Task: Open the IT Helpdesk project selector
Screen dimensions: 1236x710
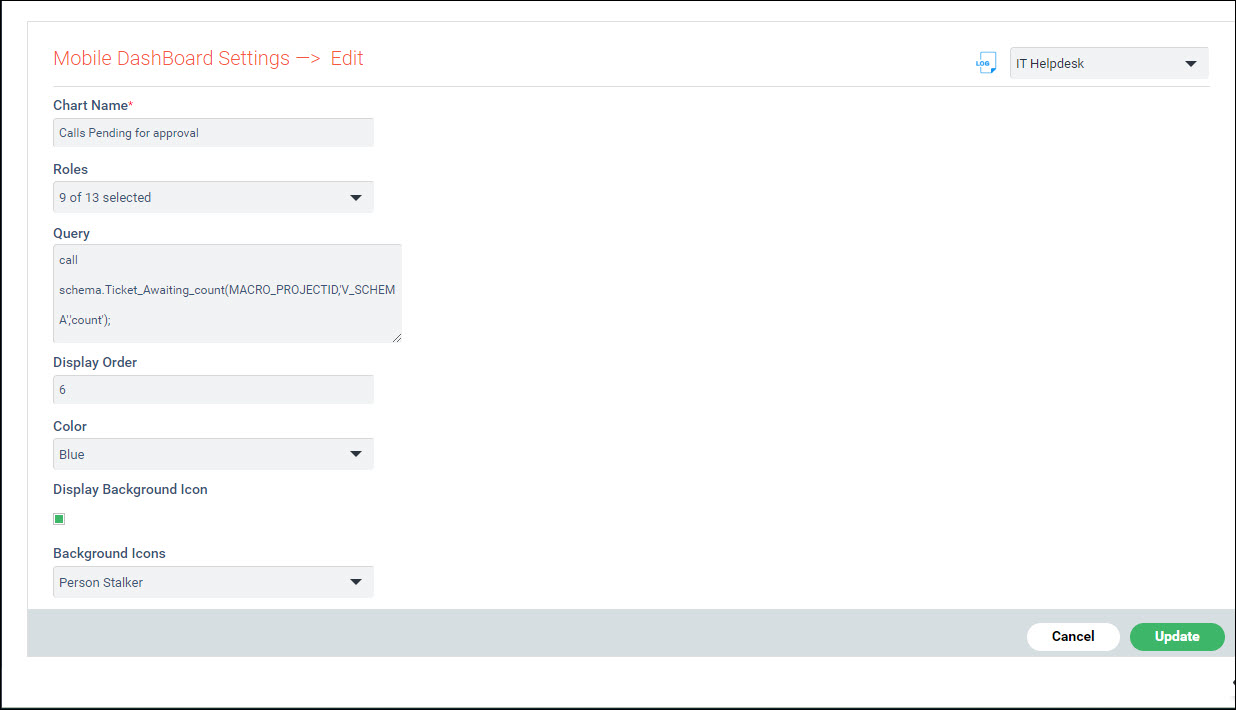Action: click(1100, 62)
